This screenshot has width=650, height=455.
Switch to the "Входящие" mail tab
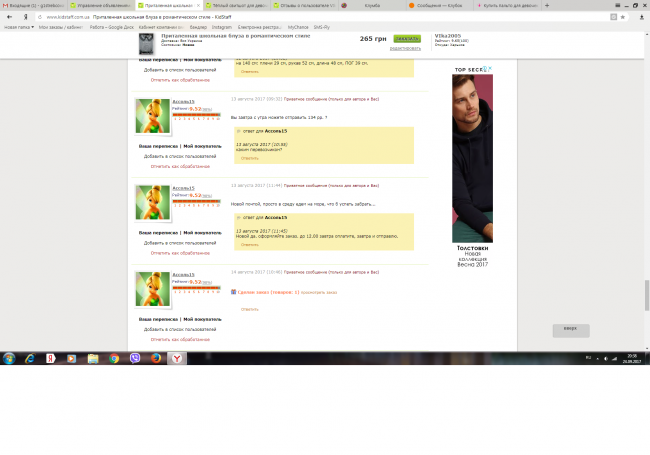(35, 6)
